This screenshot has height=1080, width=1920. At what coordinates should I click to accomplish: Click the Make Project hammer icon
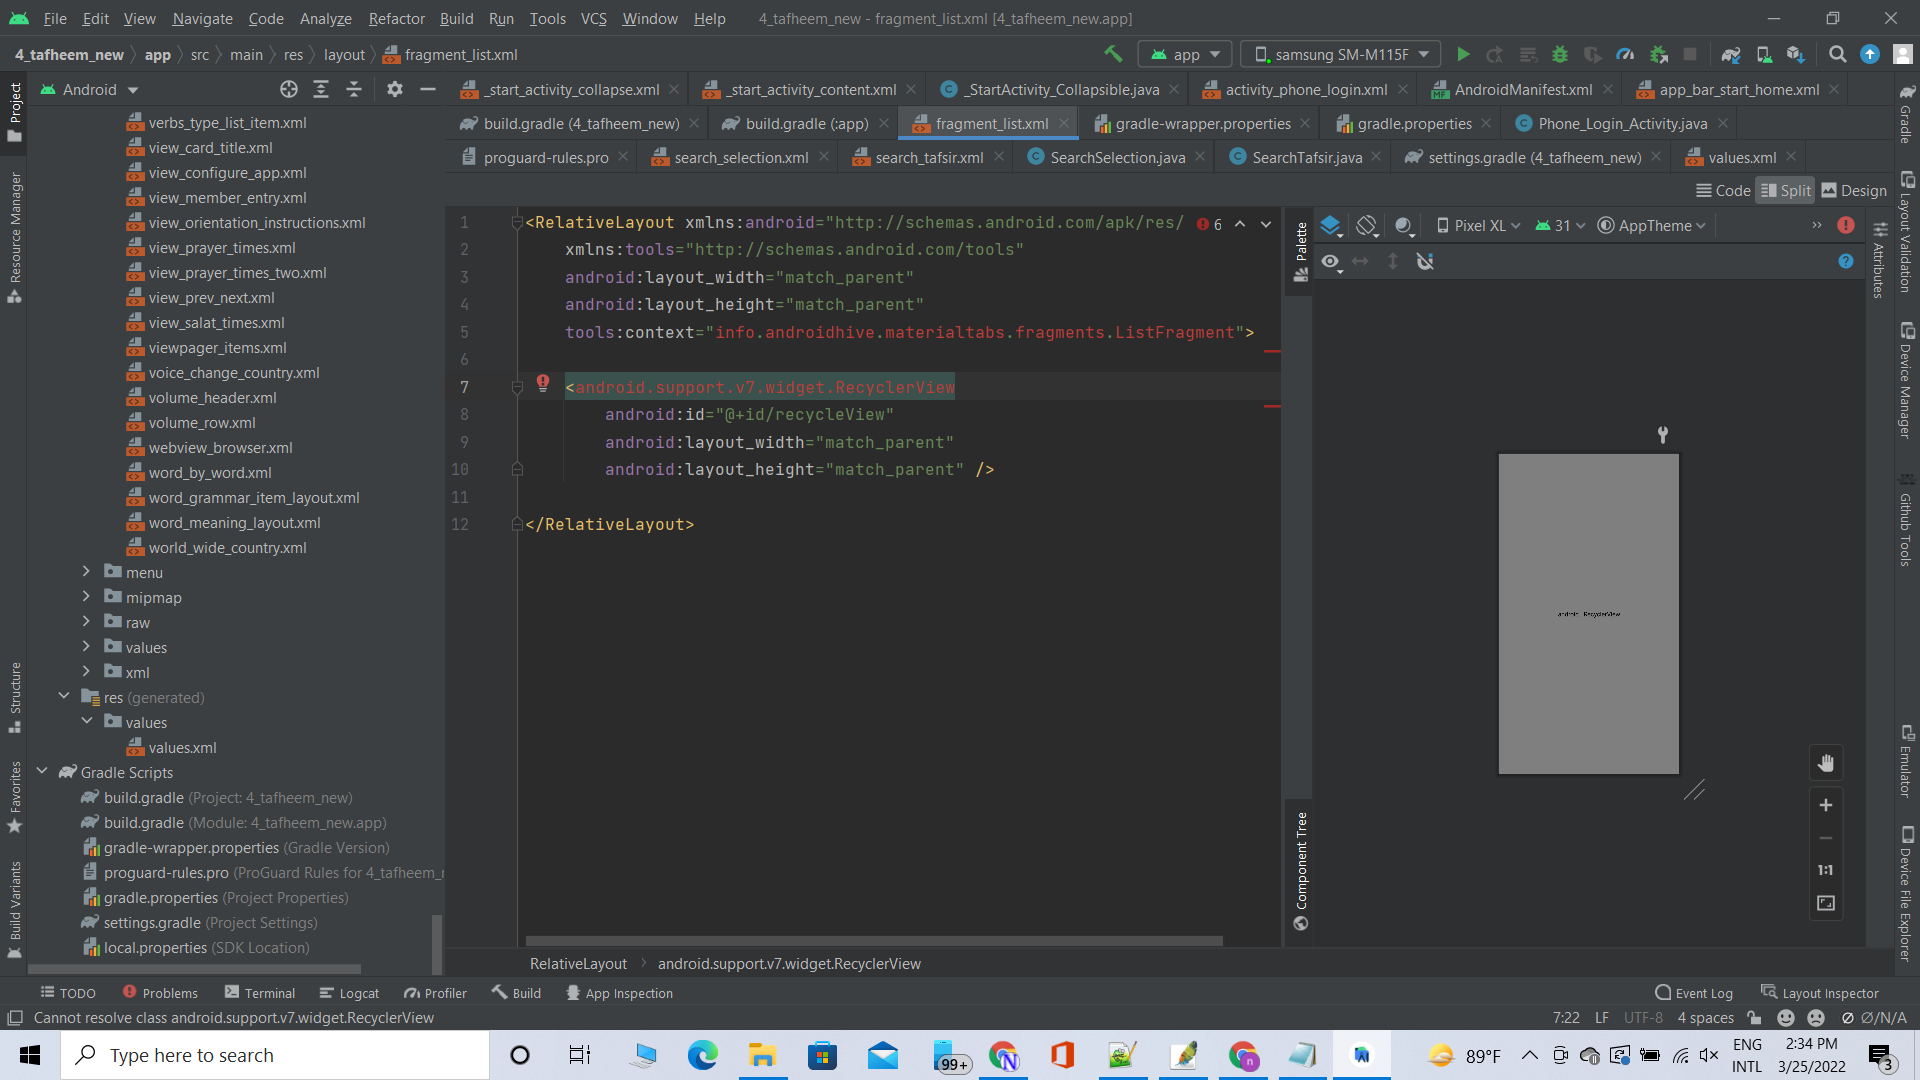[x=1113, y=54]
